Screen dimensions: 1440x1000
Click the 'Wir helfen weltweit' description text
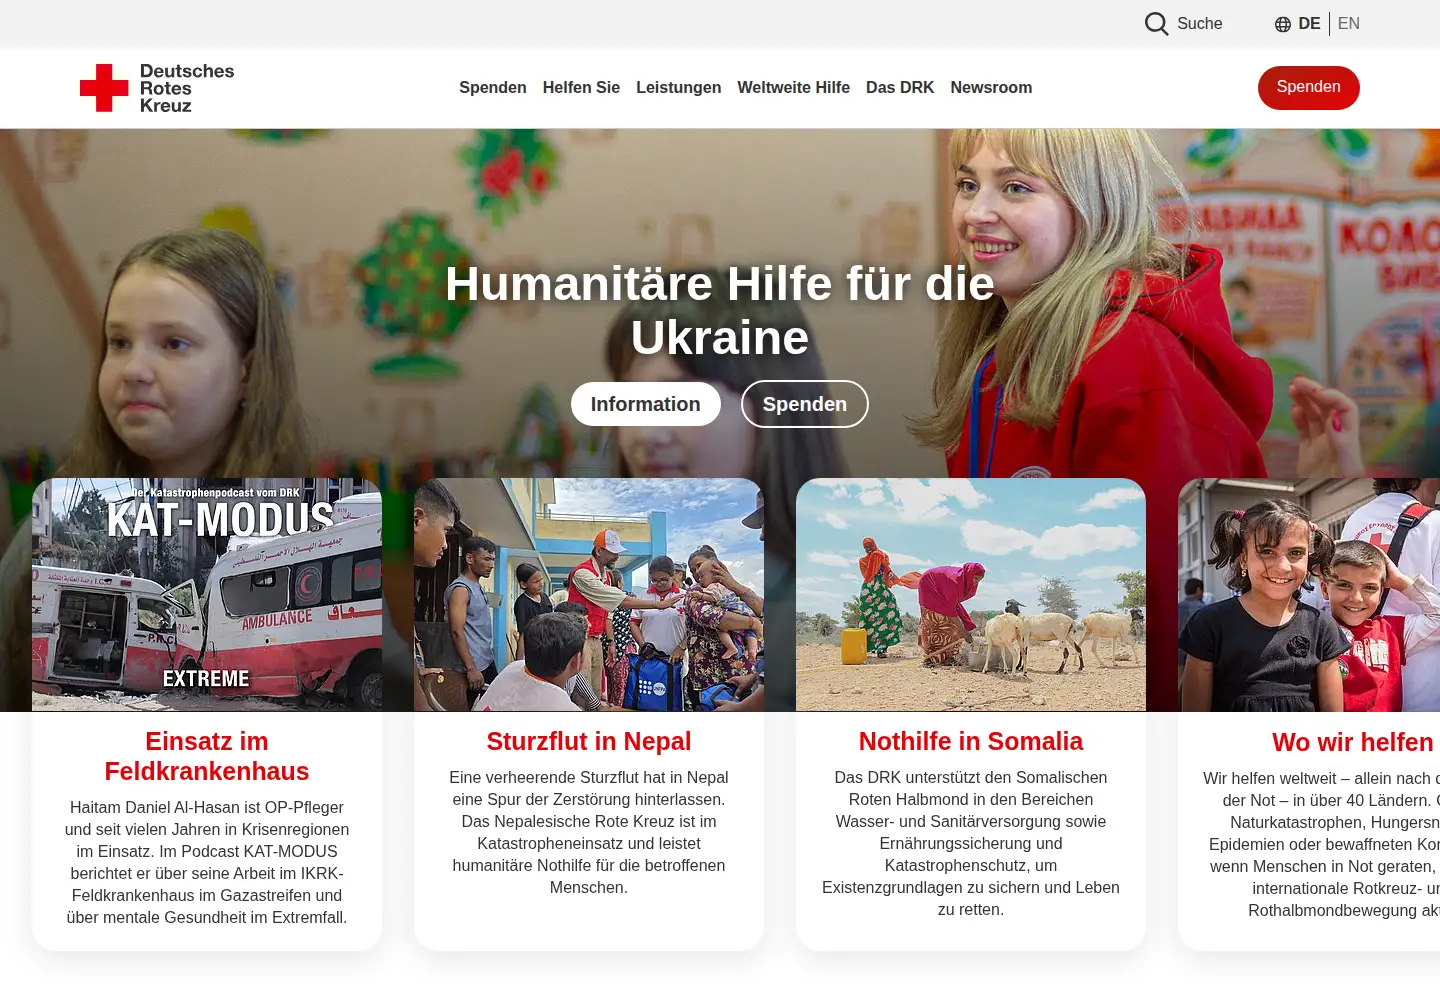pos(1321,844)
